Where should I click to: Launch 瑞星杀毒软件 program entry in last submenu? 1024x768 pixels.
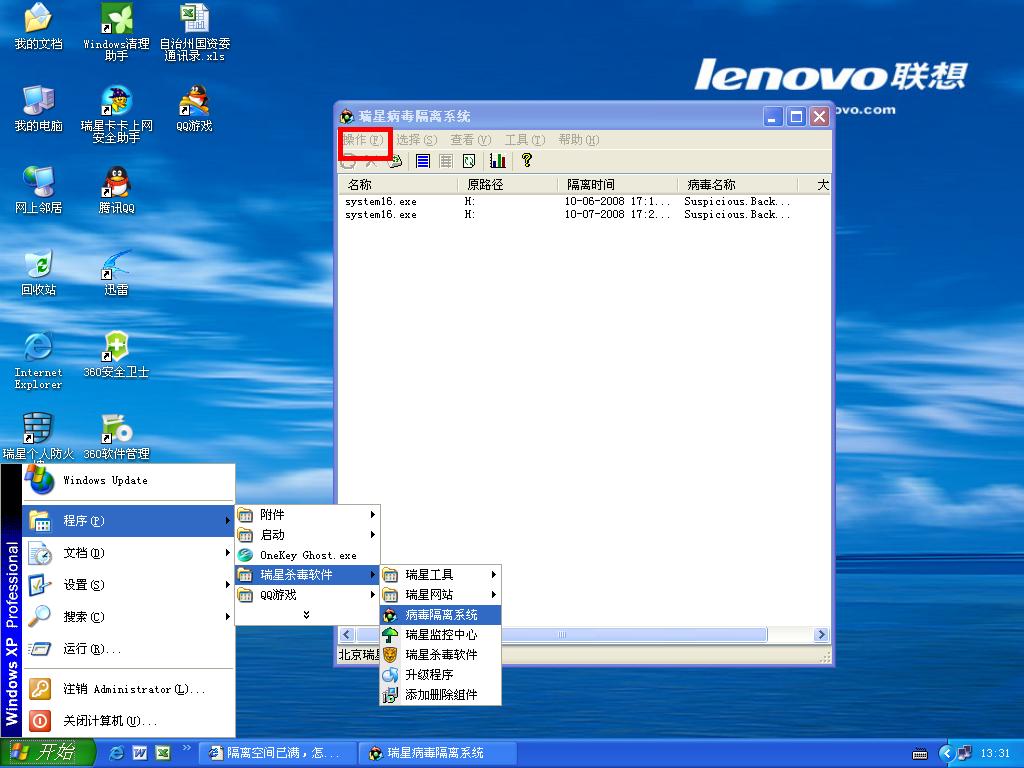pyautogui.click(x=440, y=654)
